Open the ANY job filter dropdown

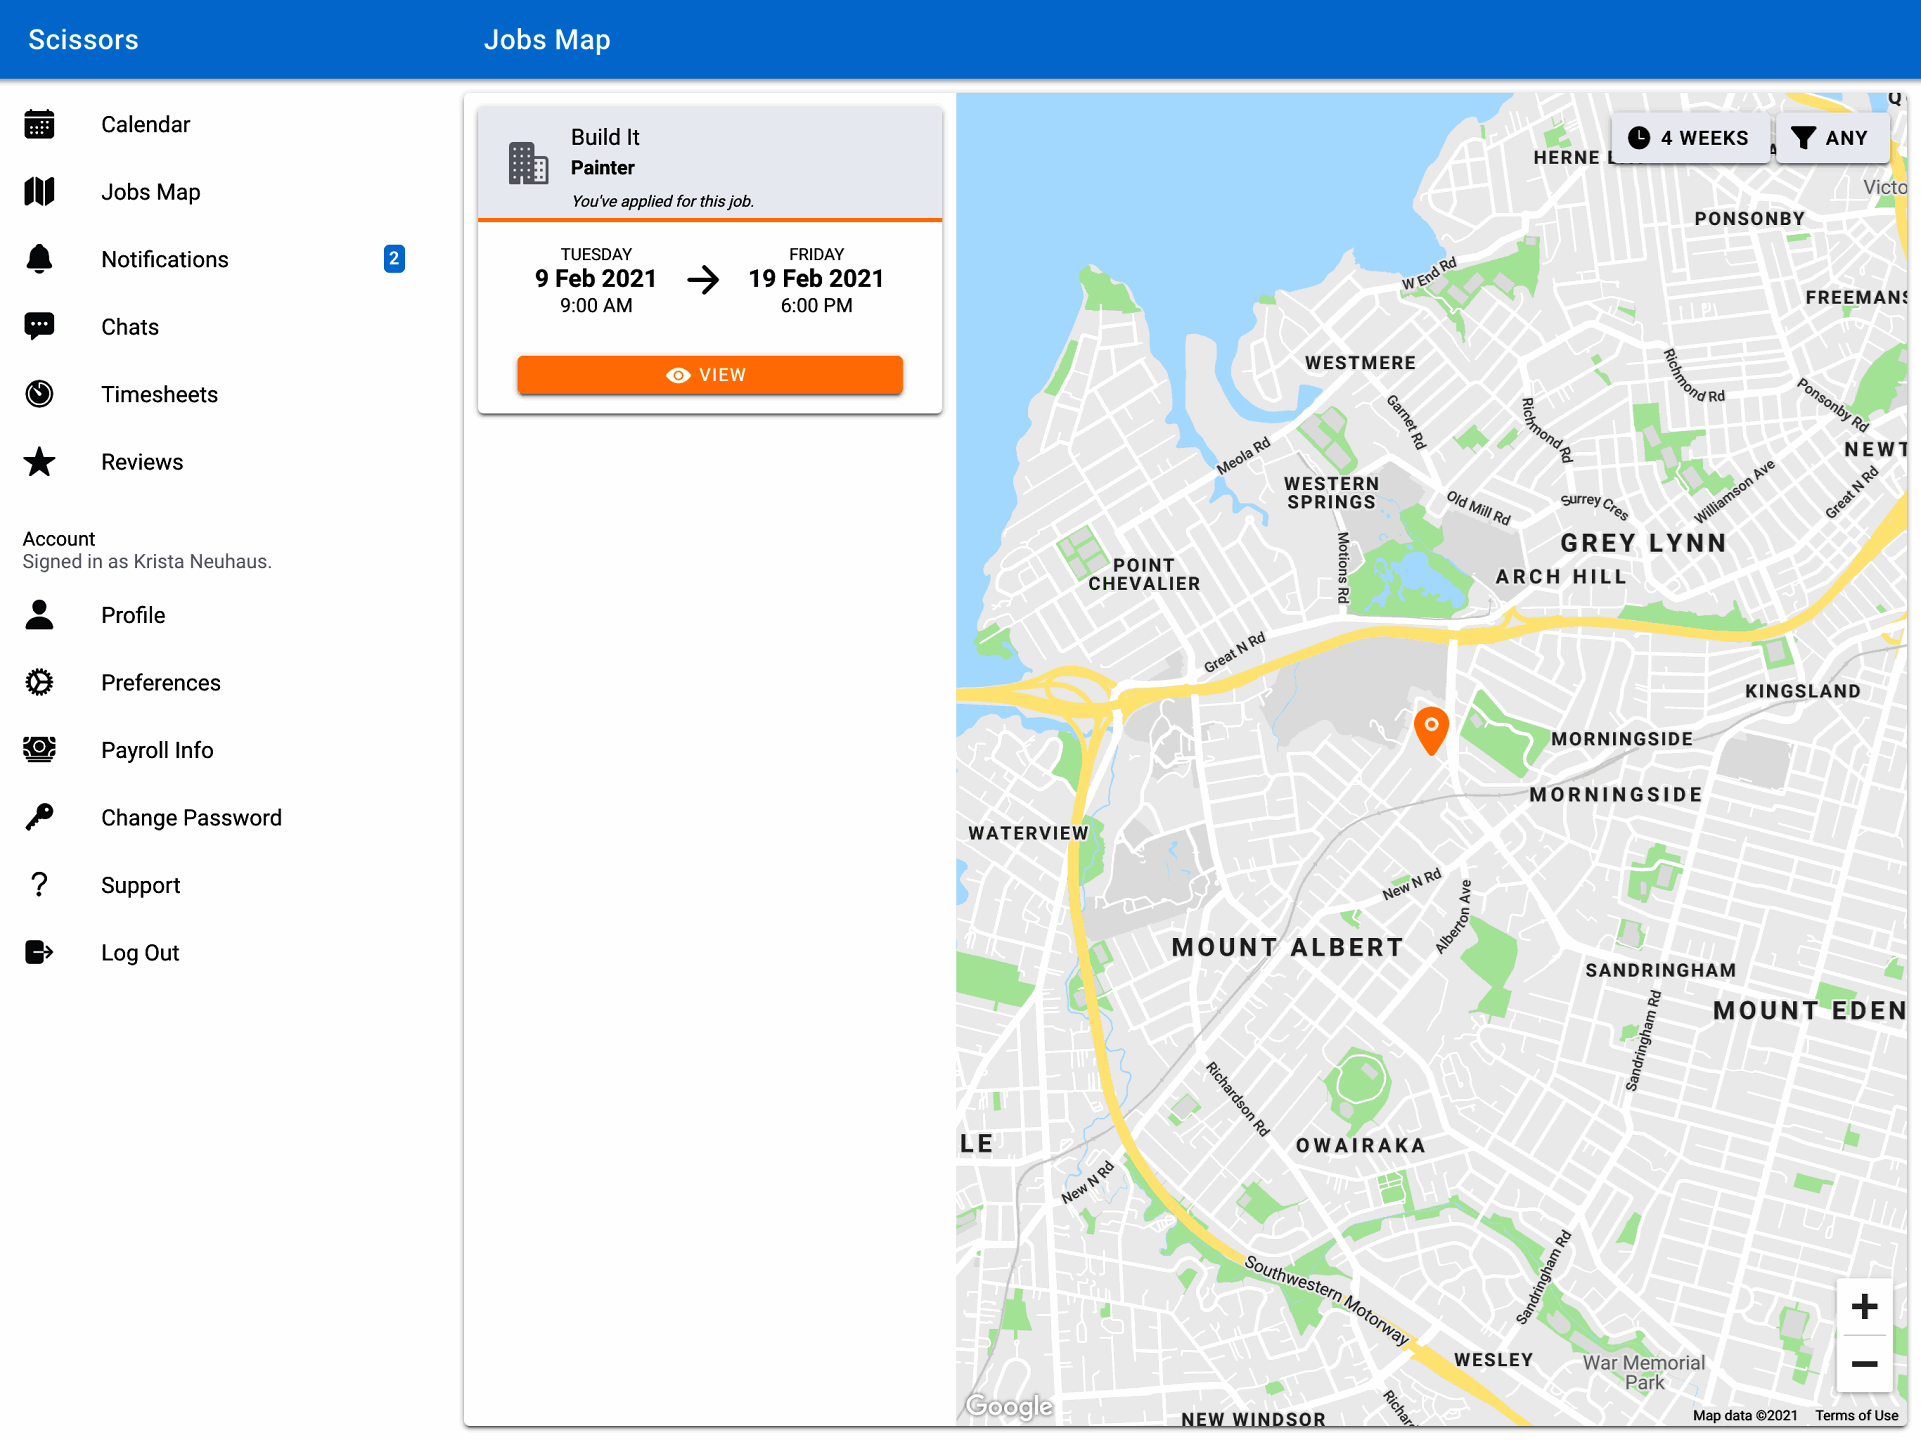pyautogui.click(x=1831, y=138)
